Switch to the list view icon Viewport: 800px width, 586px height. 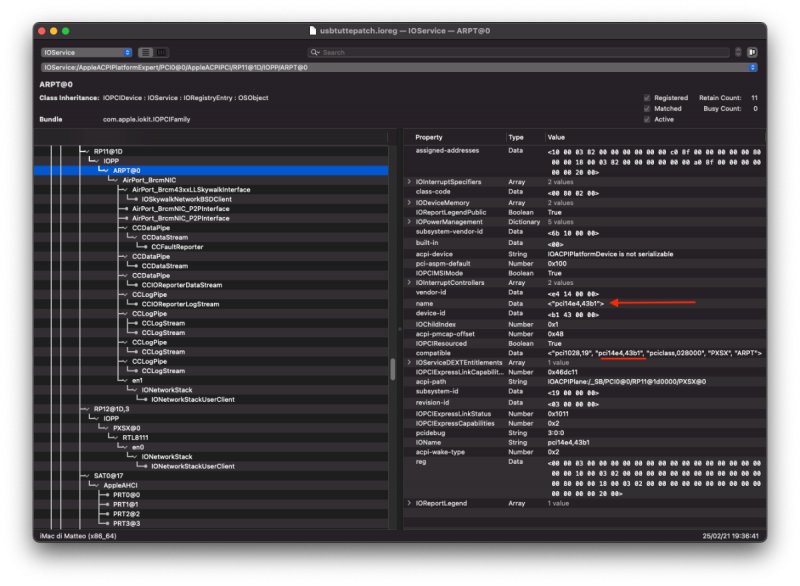pyautogui.click(x=145, y=52)
